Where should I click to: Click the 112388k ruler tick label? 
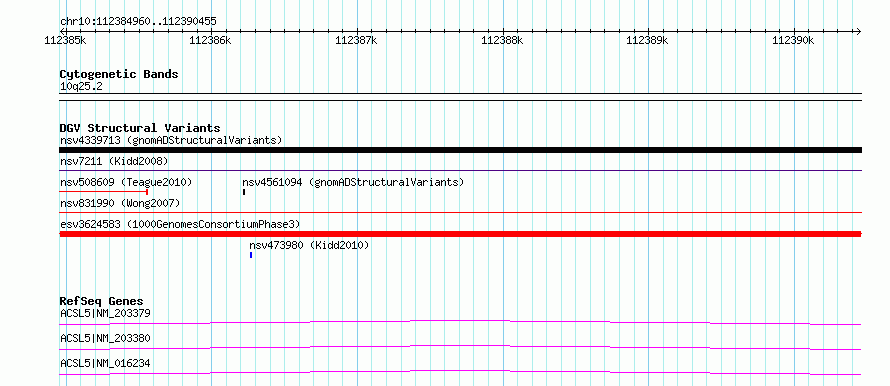(x=502, y=40)
